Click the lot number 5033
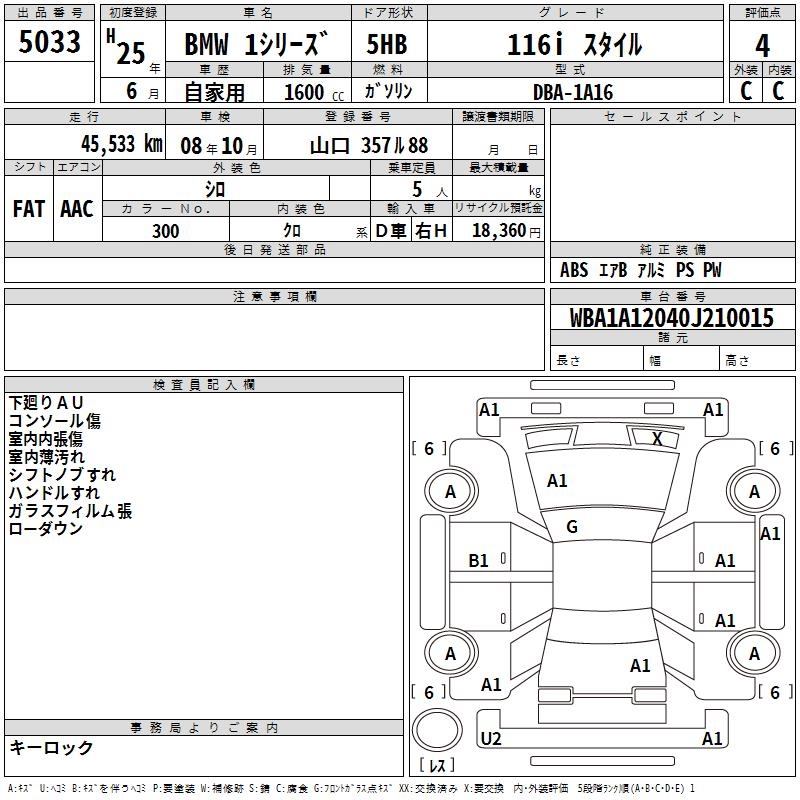Image resolution: width=800 pixels, height=800 pixels. [49, 43]
